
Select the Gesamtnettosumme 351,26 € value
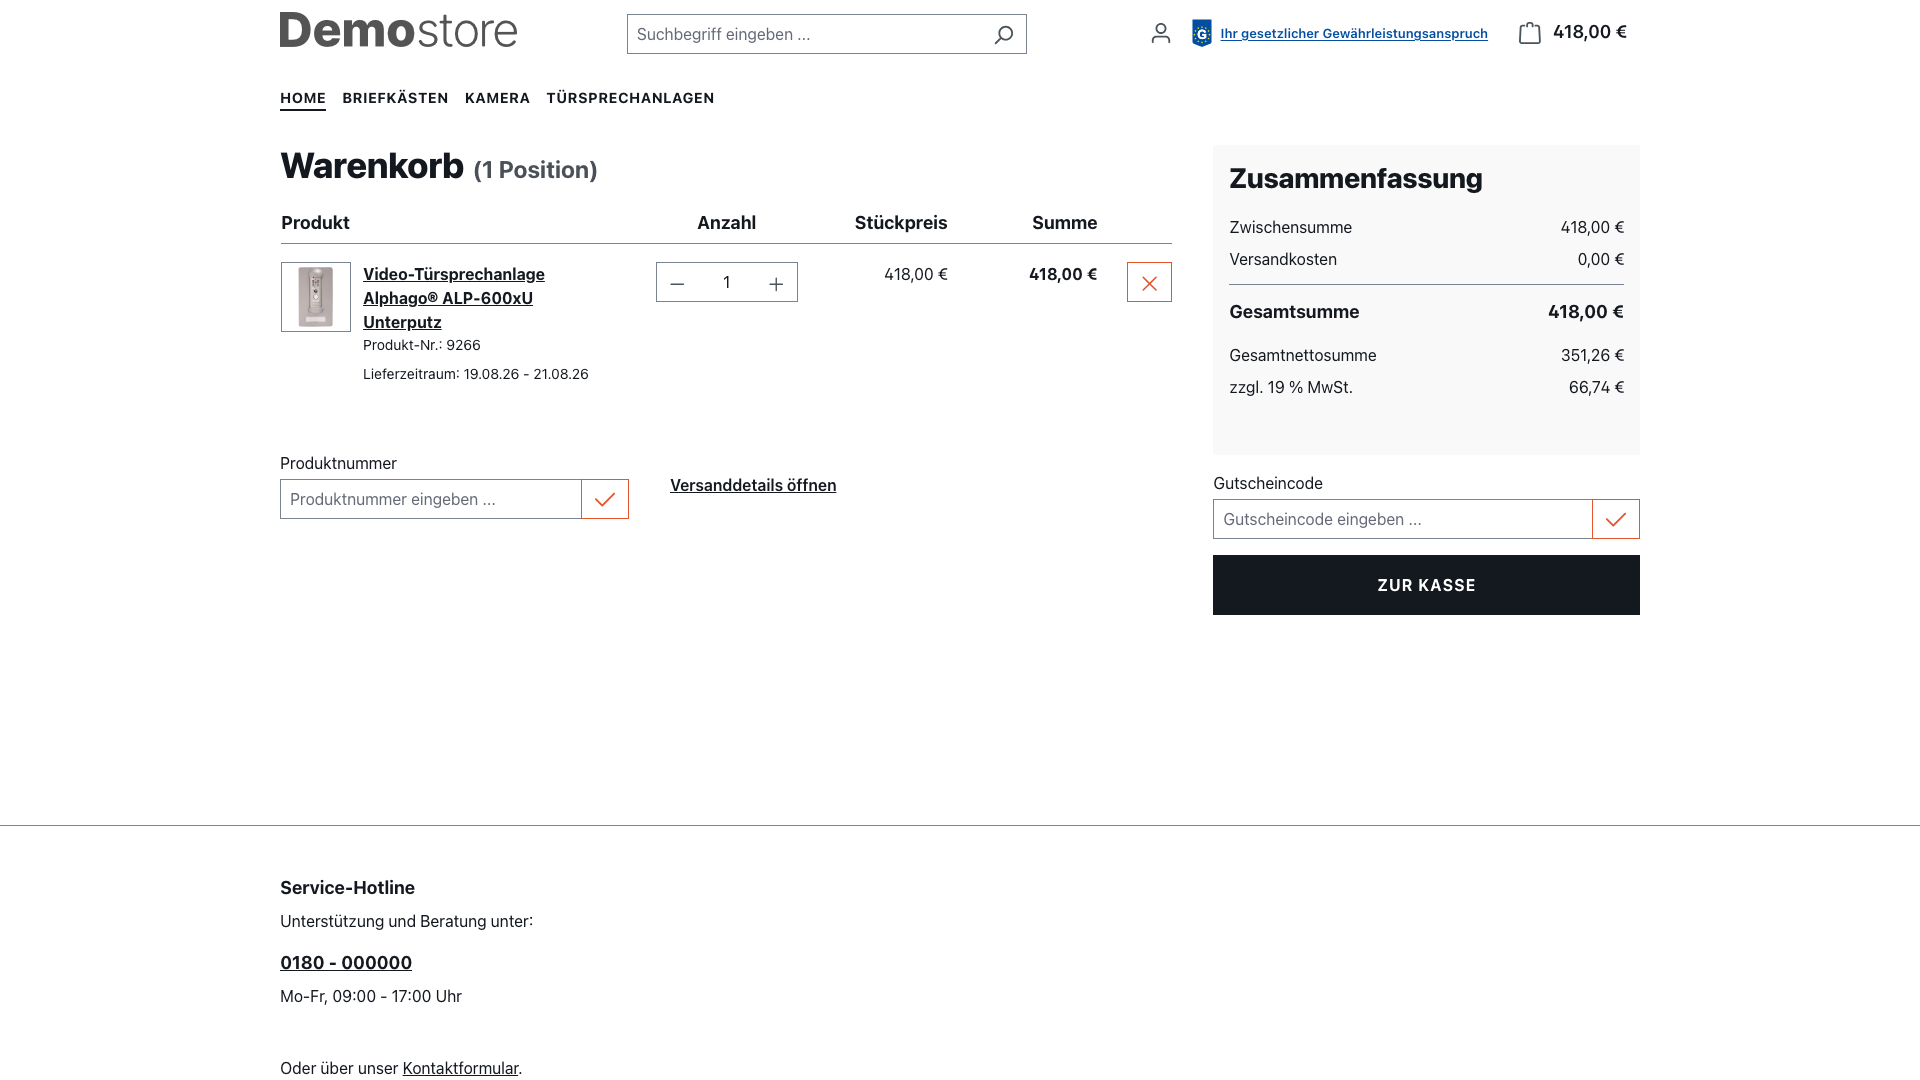(x=1592, y=355)
